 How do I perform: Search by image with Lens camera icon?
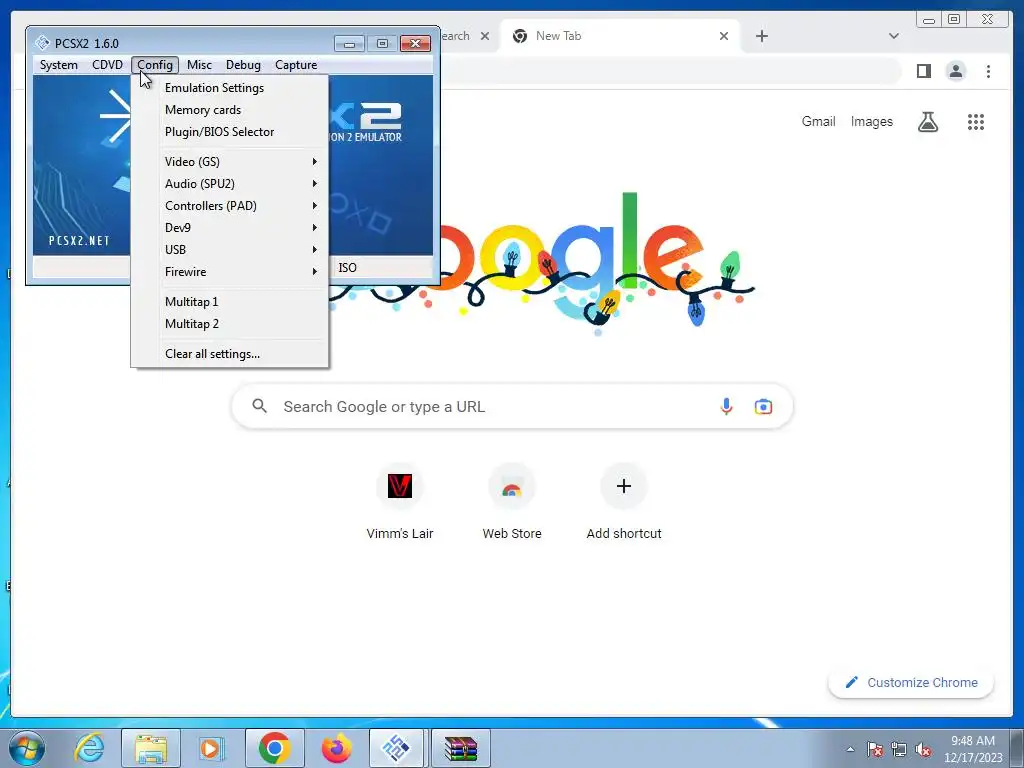763,407
